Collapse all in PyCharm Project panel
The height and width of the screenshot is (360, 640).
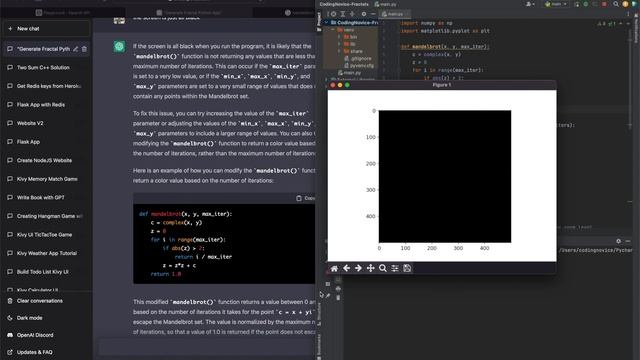pos(352,14)
